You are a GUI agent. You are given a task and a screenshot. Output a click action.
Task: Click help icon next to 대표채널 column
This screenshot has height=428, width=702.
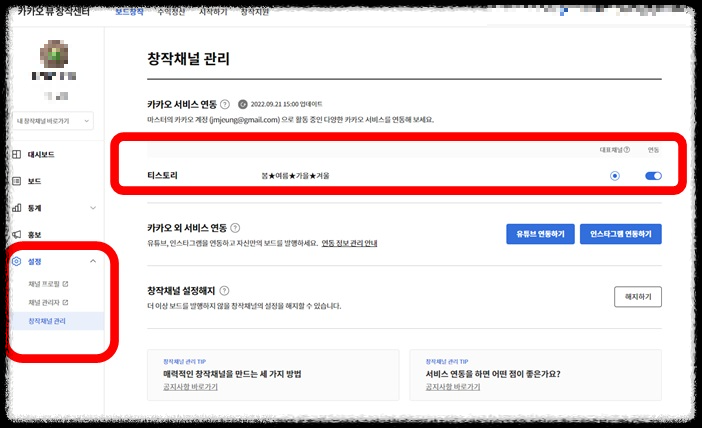coord(627,150)
